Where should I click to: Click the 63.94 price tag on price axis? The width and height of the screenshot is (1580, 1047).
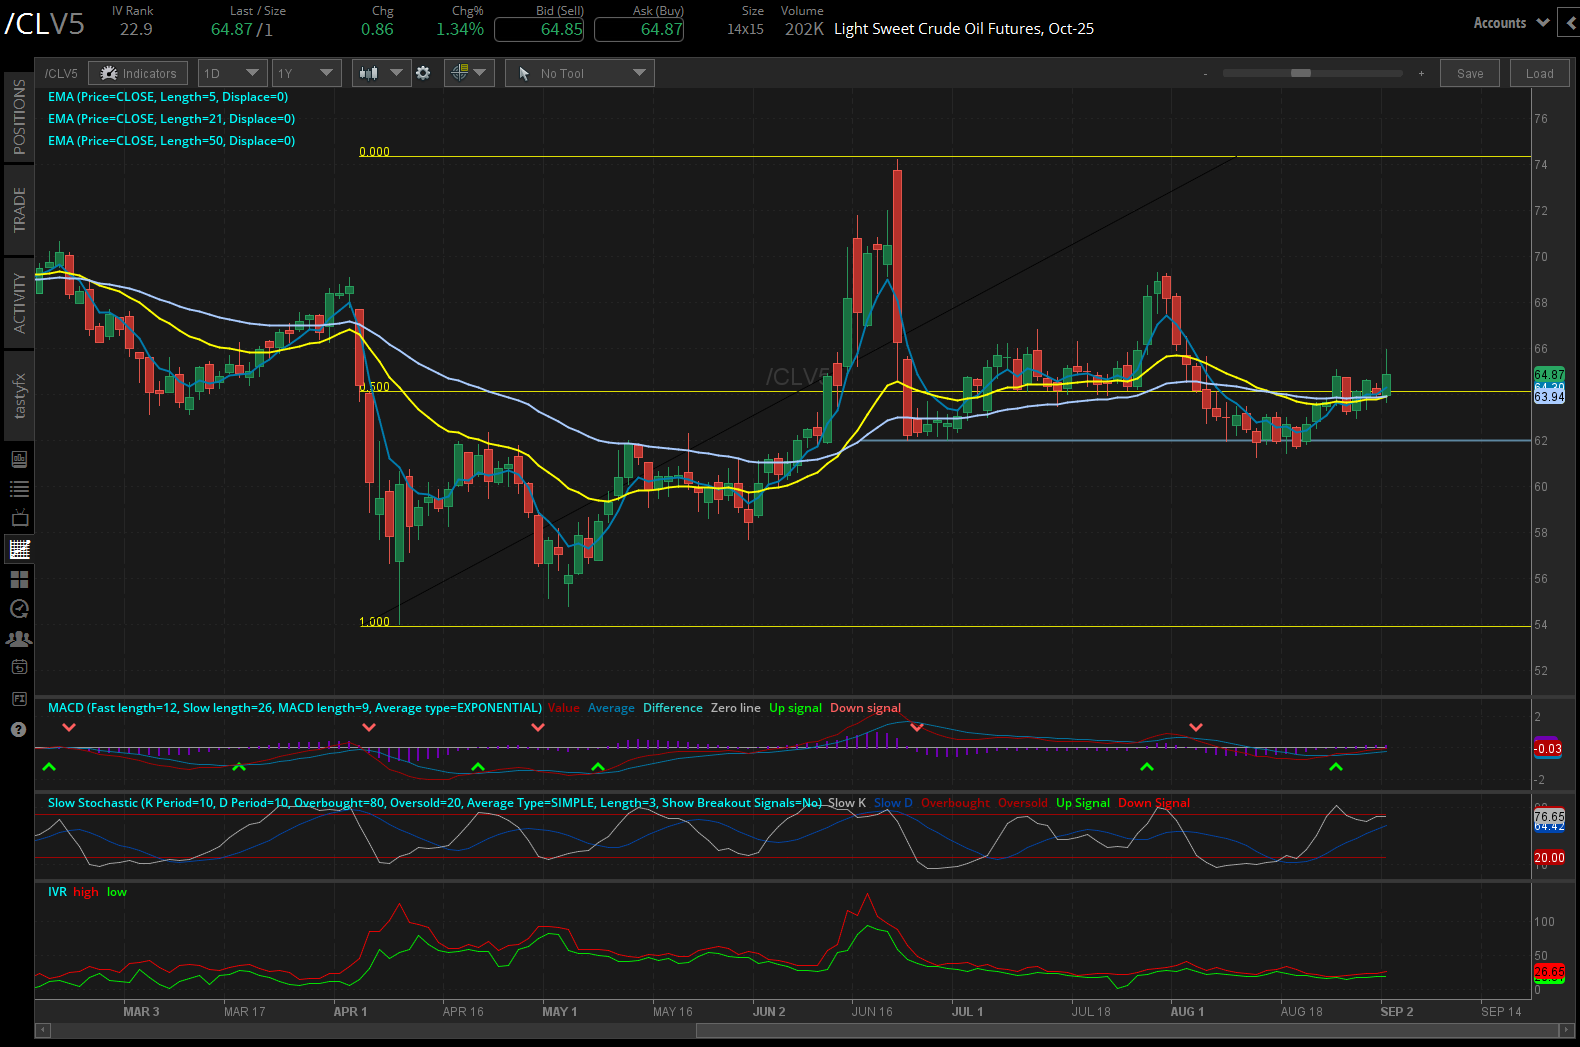pyautogui.click(x=1549, y=397)
